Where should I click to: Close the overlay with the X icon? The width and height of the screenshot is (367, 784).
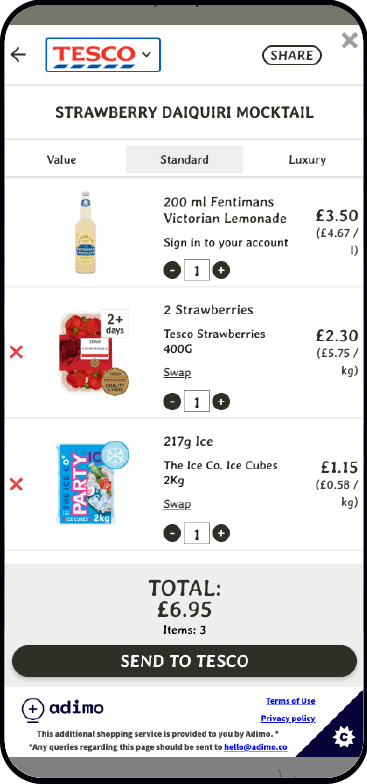[350, 40]
